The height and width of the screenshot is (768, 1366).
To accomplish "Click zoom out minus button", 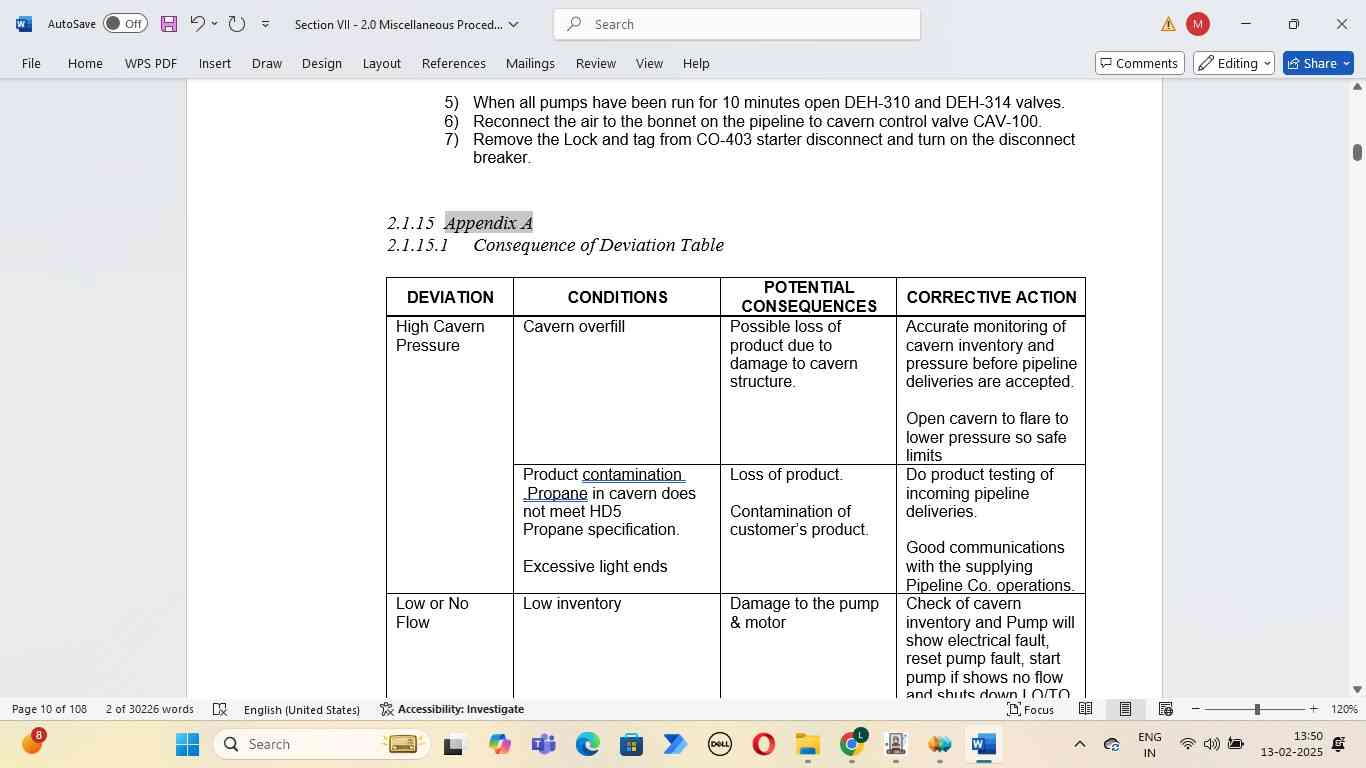I will click(x=1195, y=709).
